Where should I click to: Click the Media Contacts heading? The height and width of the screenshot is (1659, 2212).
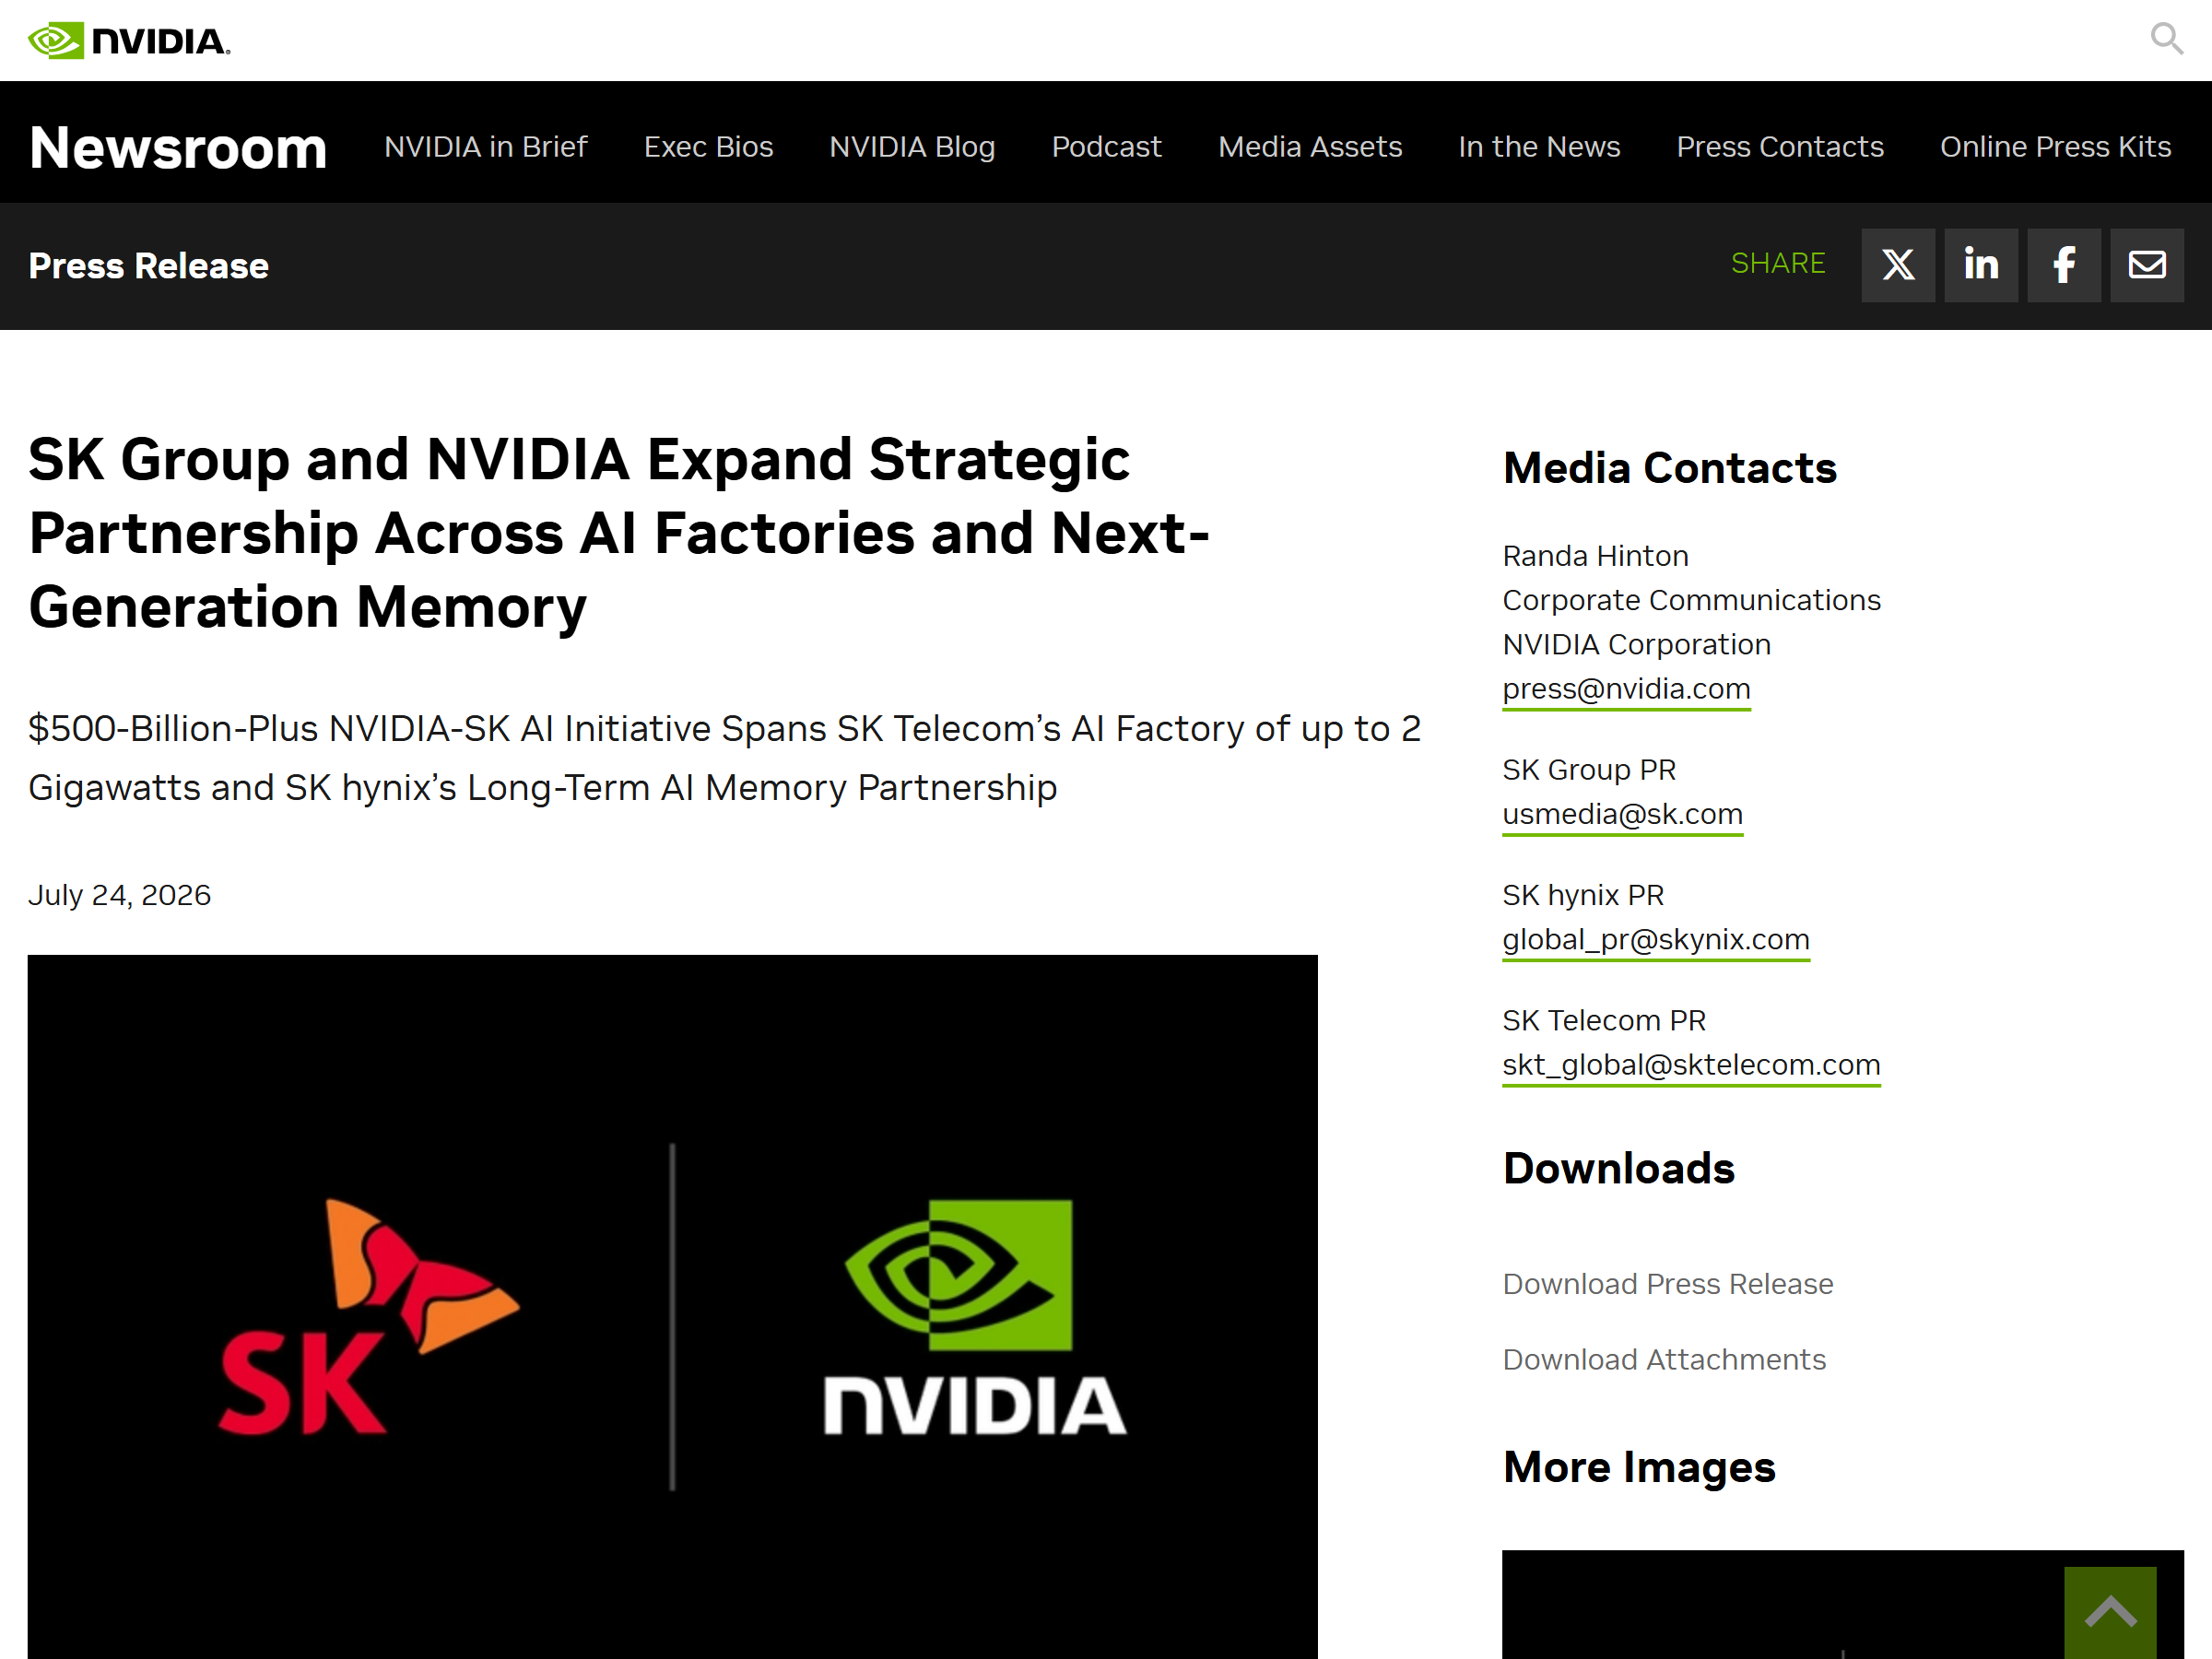click(1669, 468)
